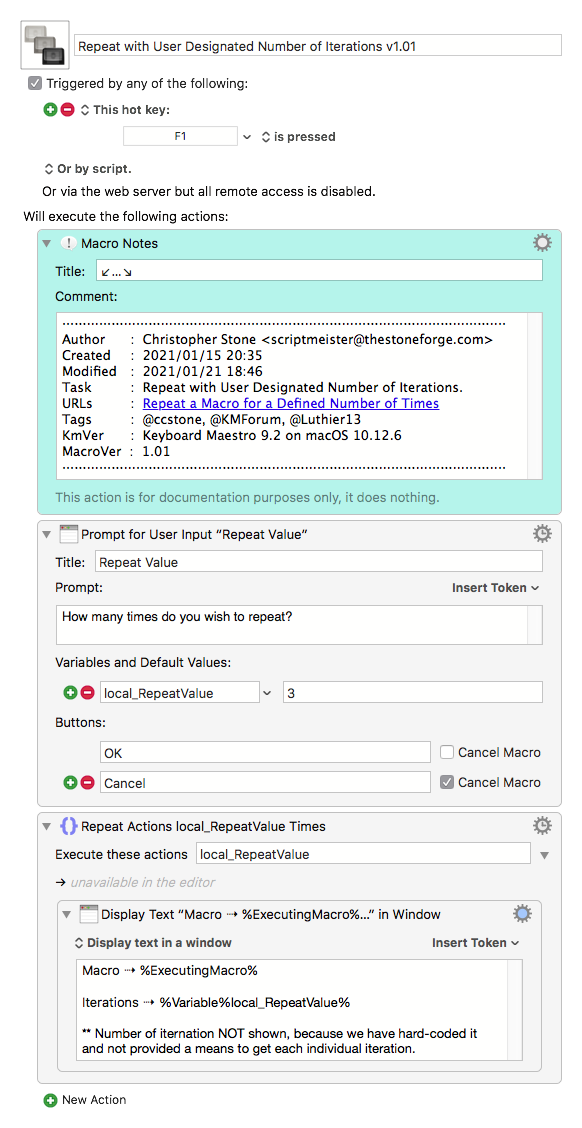Change the 'Display text in a window' popup
The image size is (582, 1128).
click(x=153, y=942)
